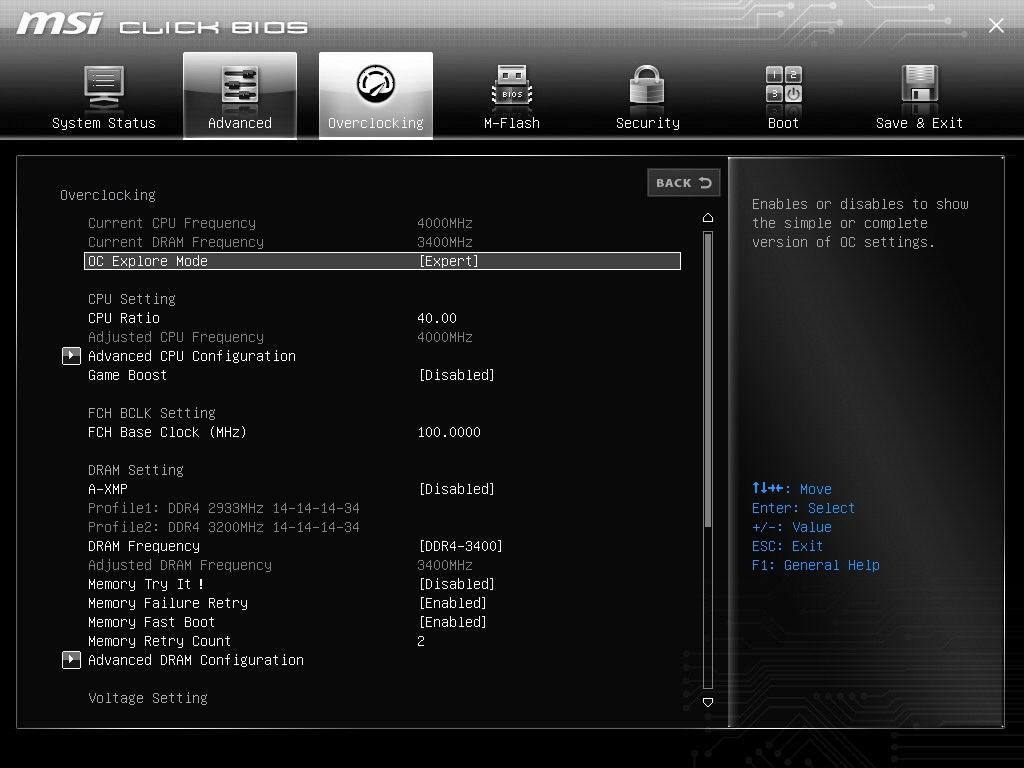
Task: Click Profile2: DDR4 3200MHz 14-14-14-34 text
Action: point(223,527)
